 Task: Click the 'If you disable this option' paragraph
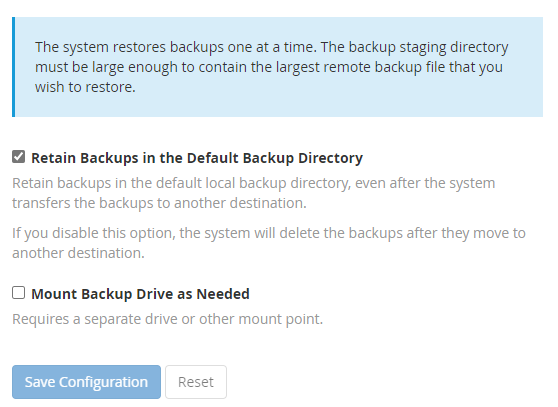point(269,243)
